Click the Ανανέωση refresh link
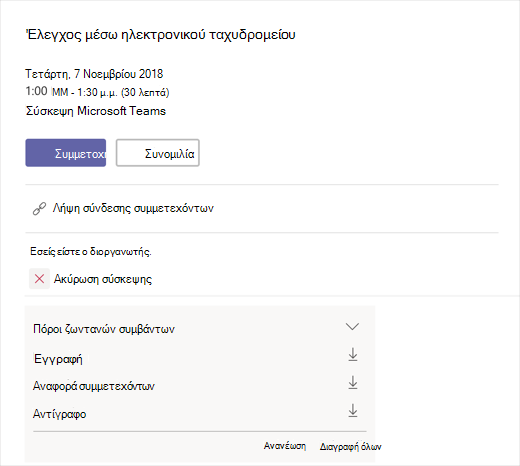 pyautogui.click(x=285, y=446)
